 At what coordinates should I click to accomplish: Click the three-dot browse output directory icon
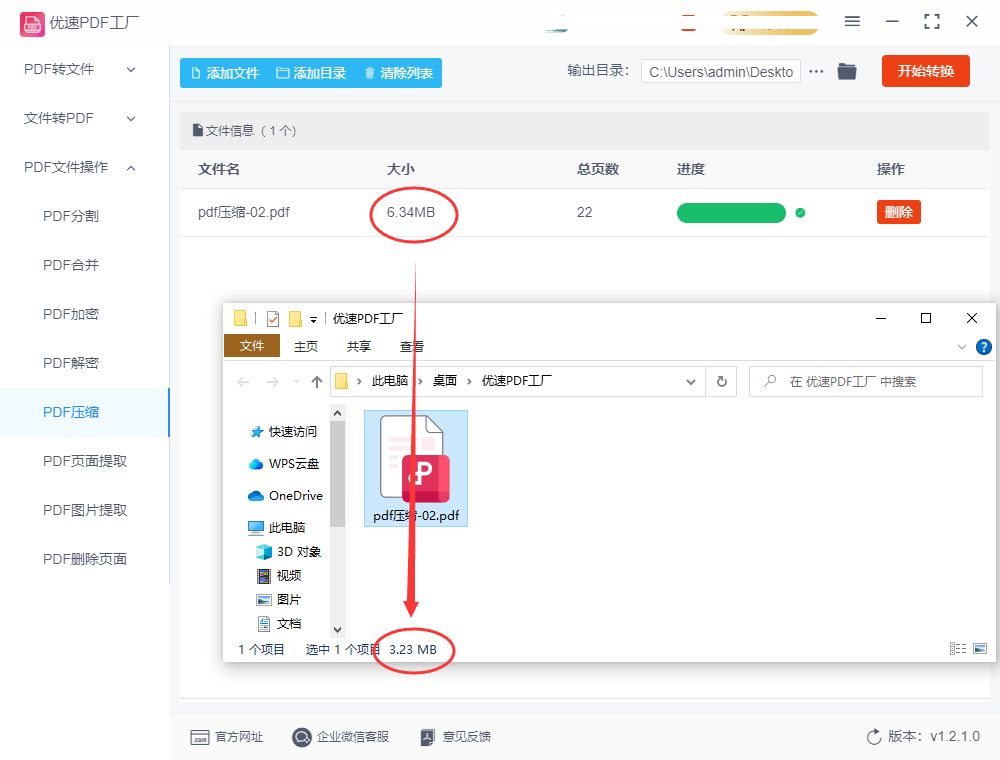point(816,71)
